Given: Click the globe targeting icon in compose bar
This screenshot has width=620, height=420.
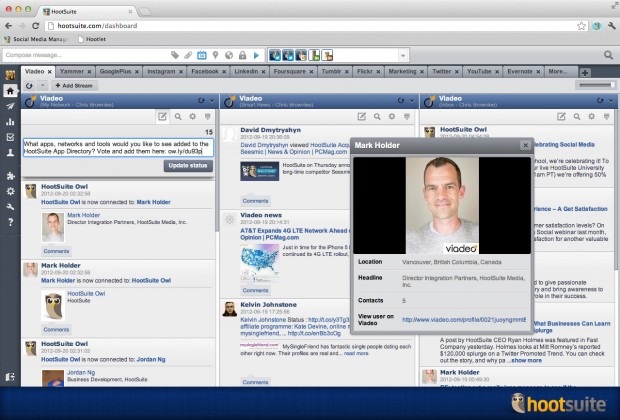Looking at the screenshot, I should pos(229,55).
